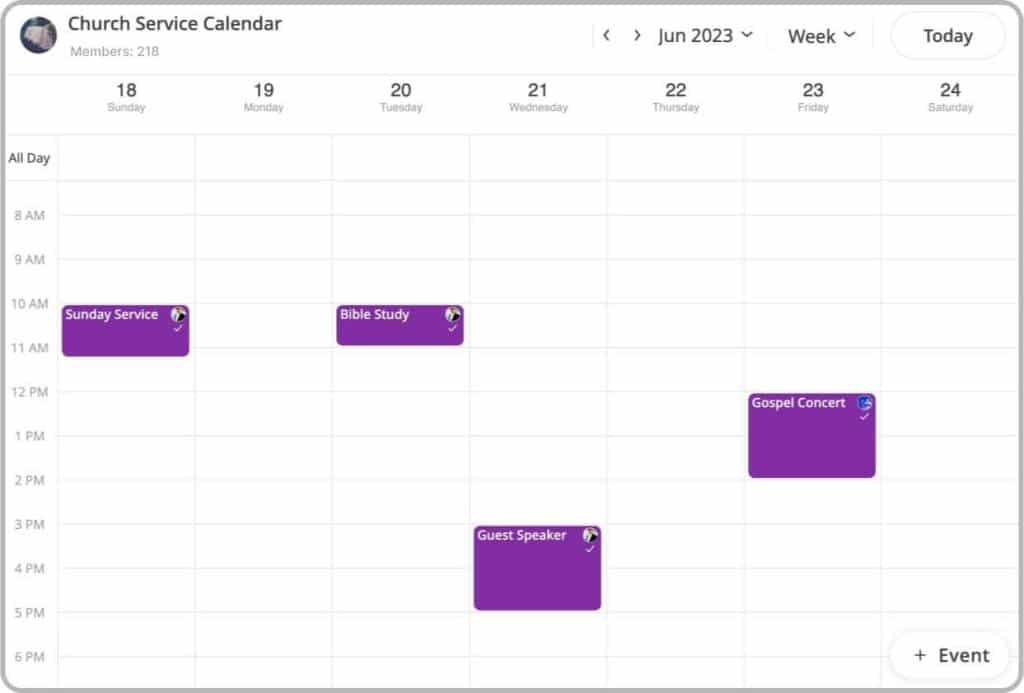The height and width of the screenshot is (693, 1024).
Task: Go to previous week with the left arrow
Action: [607, 35]
